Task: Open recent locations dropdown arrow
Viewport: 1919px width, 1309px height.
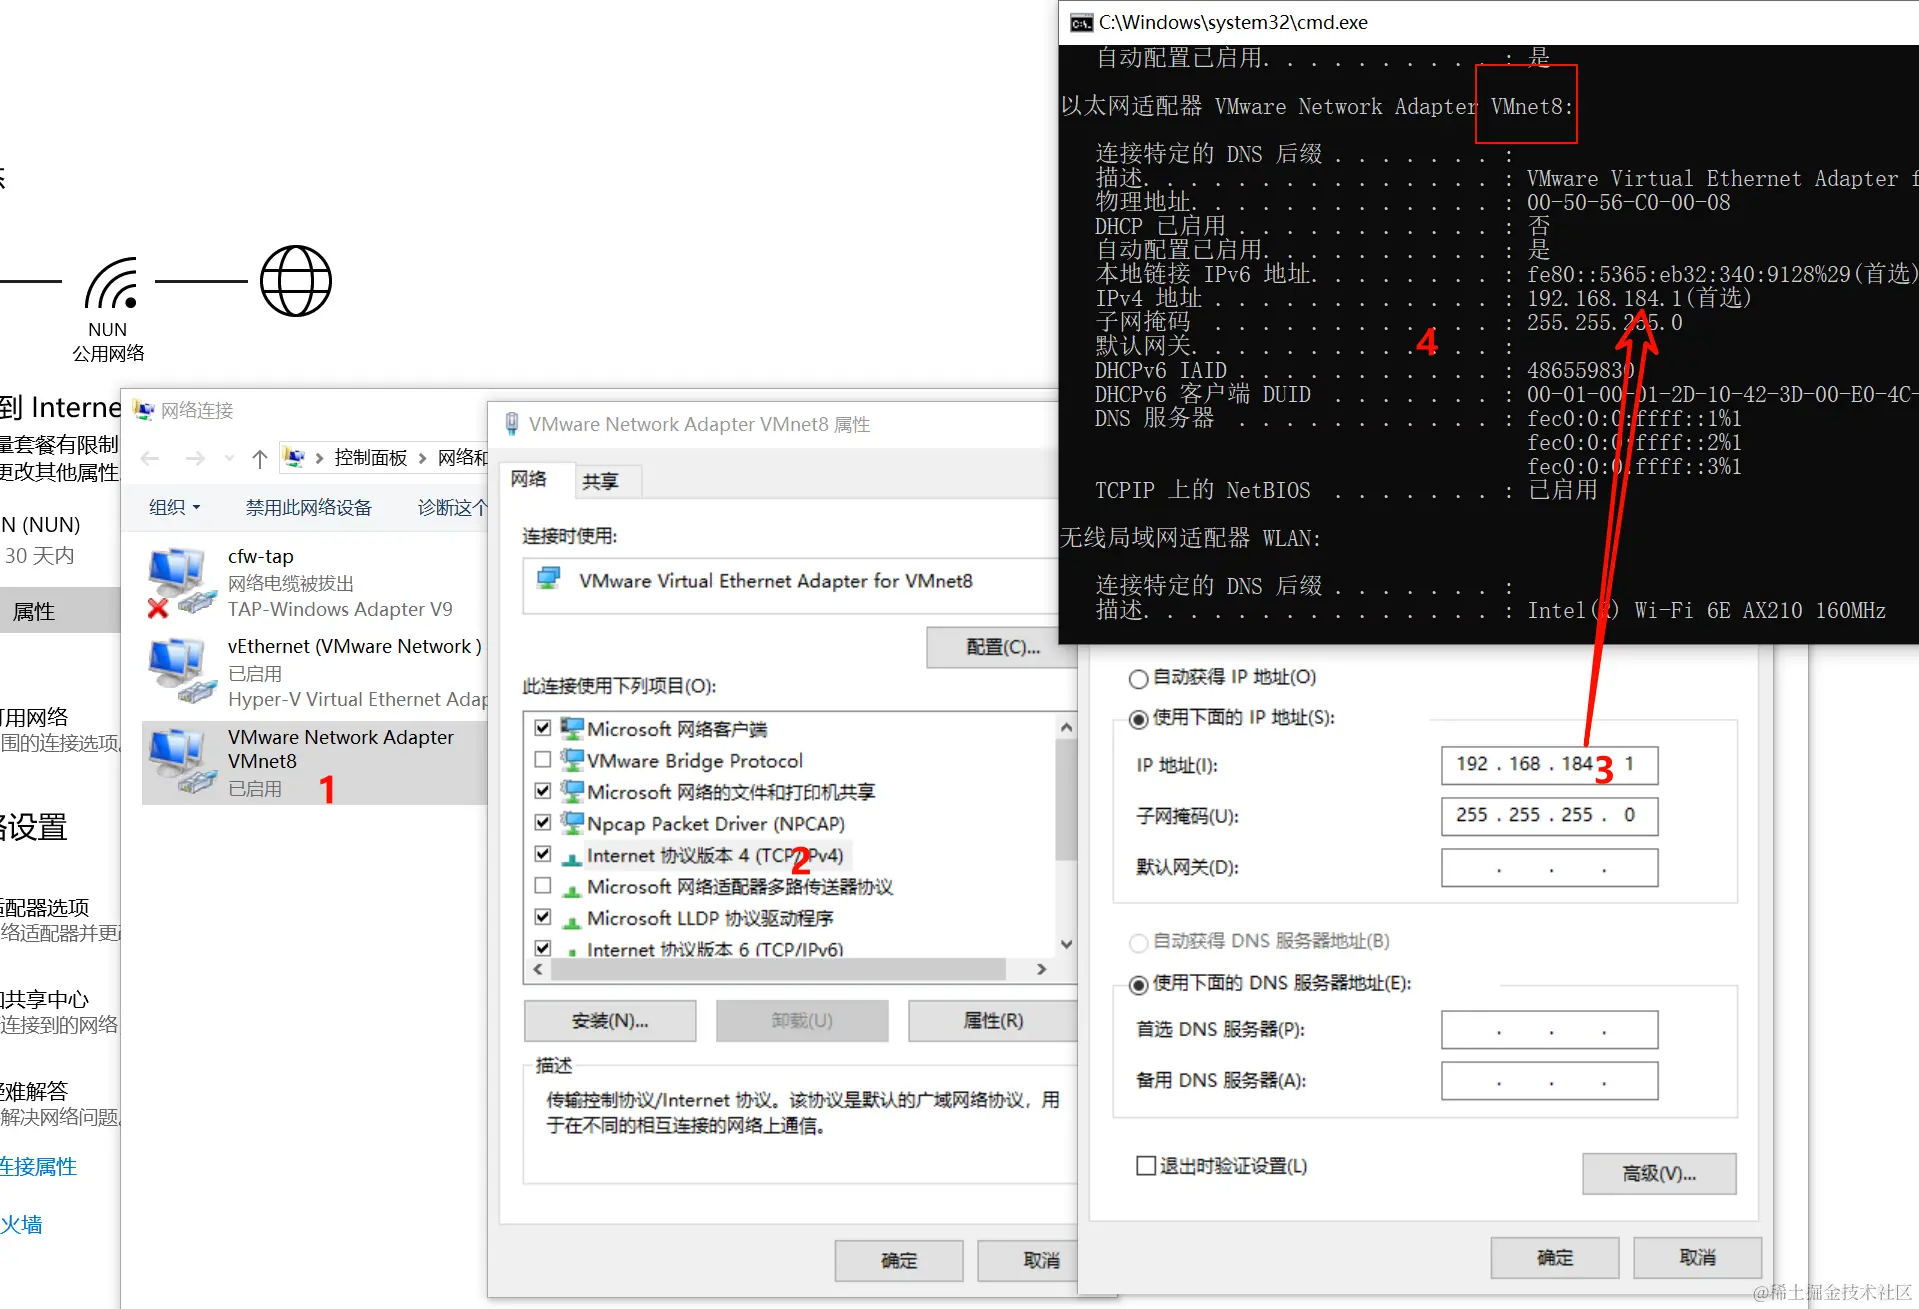Action: click(229, 459)
